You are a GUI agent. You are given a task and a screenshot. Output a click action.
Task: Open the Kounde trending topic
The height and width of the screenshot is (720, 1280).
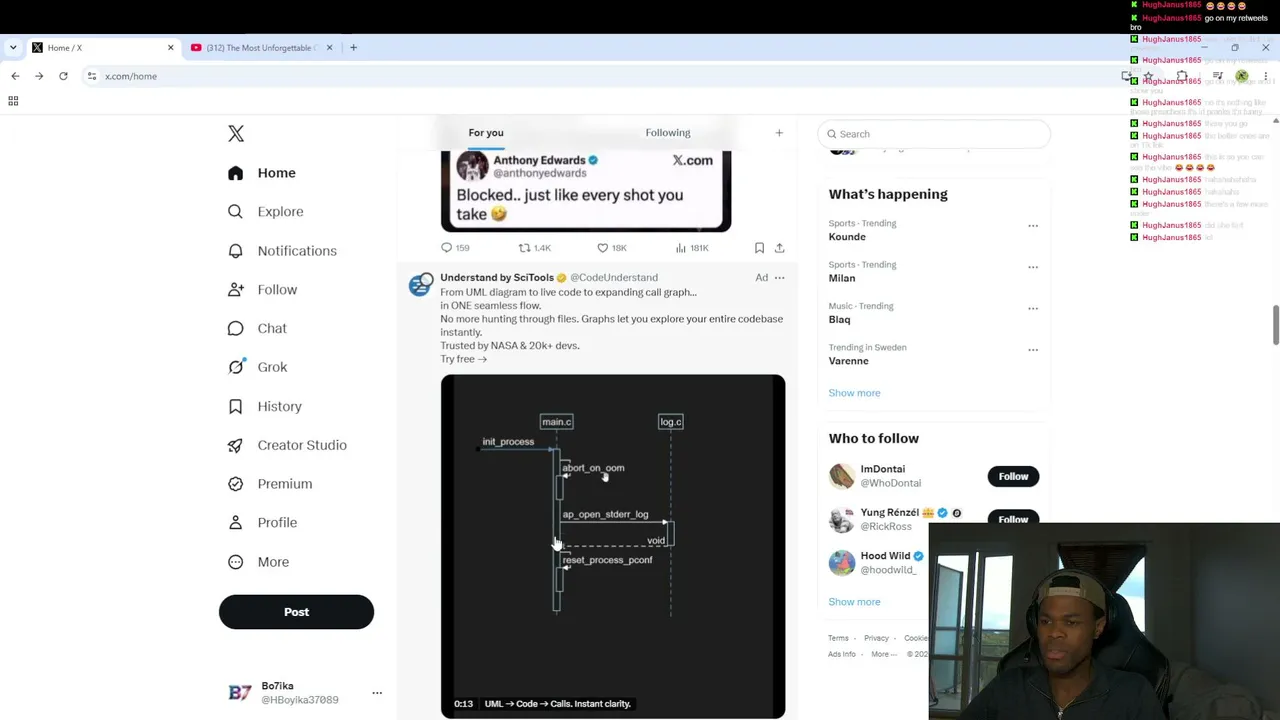coord(847,237)
